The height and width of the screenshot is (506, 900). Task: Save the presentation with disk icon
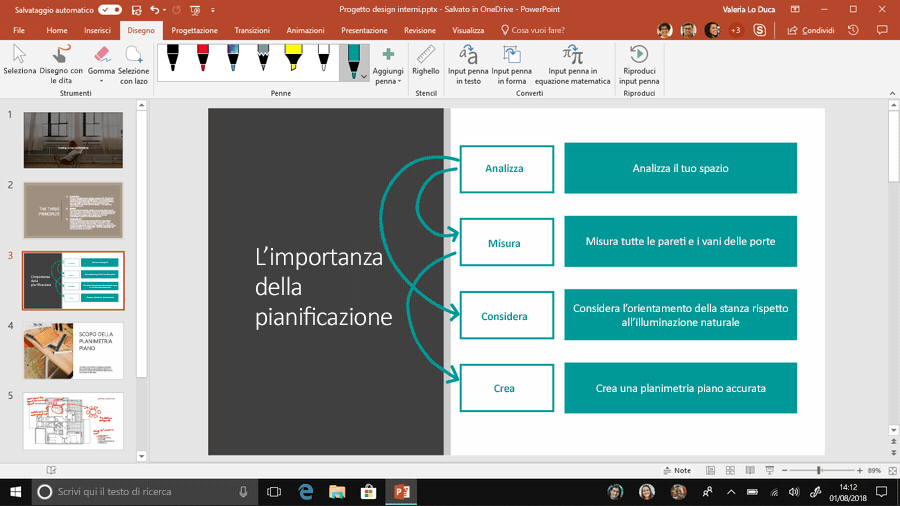(x=136, y=10)
